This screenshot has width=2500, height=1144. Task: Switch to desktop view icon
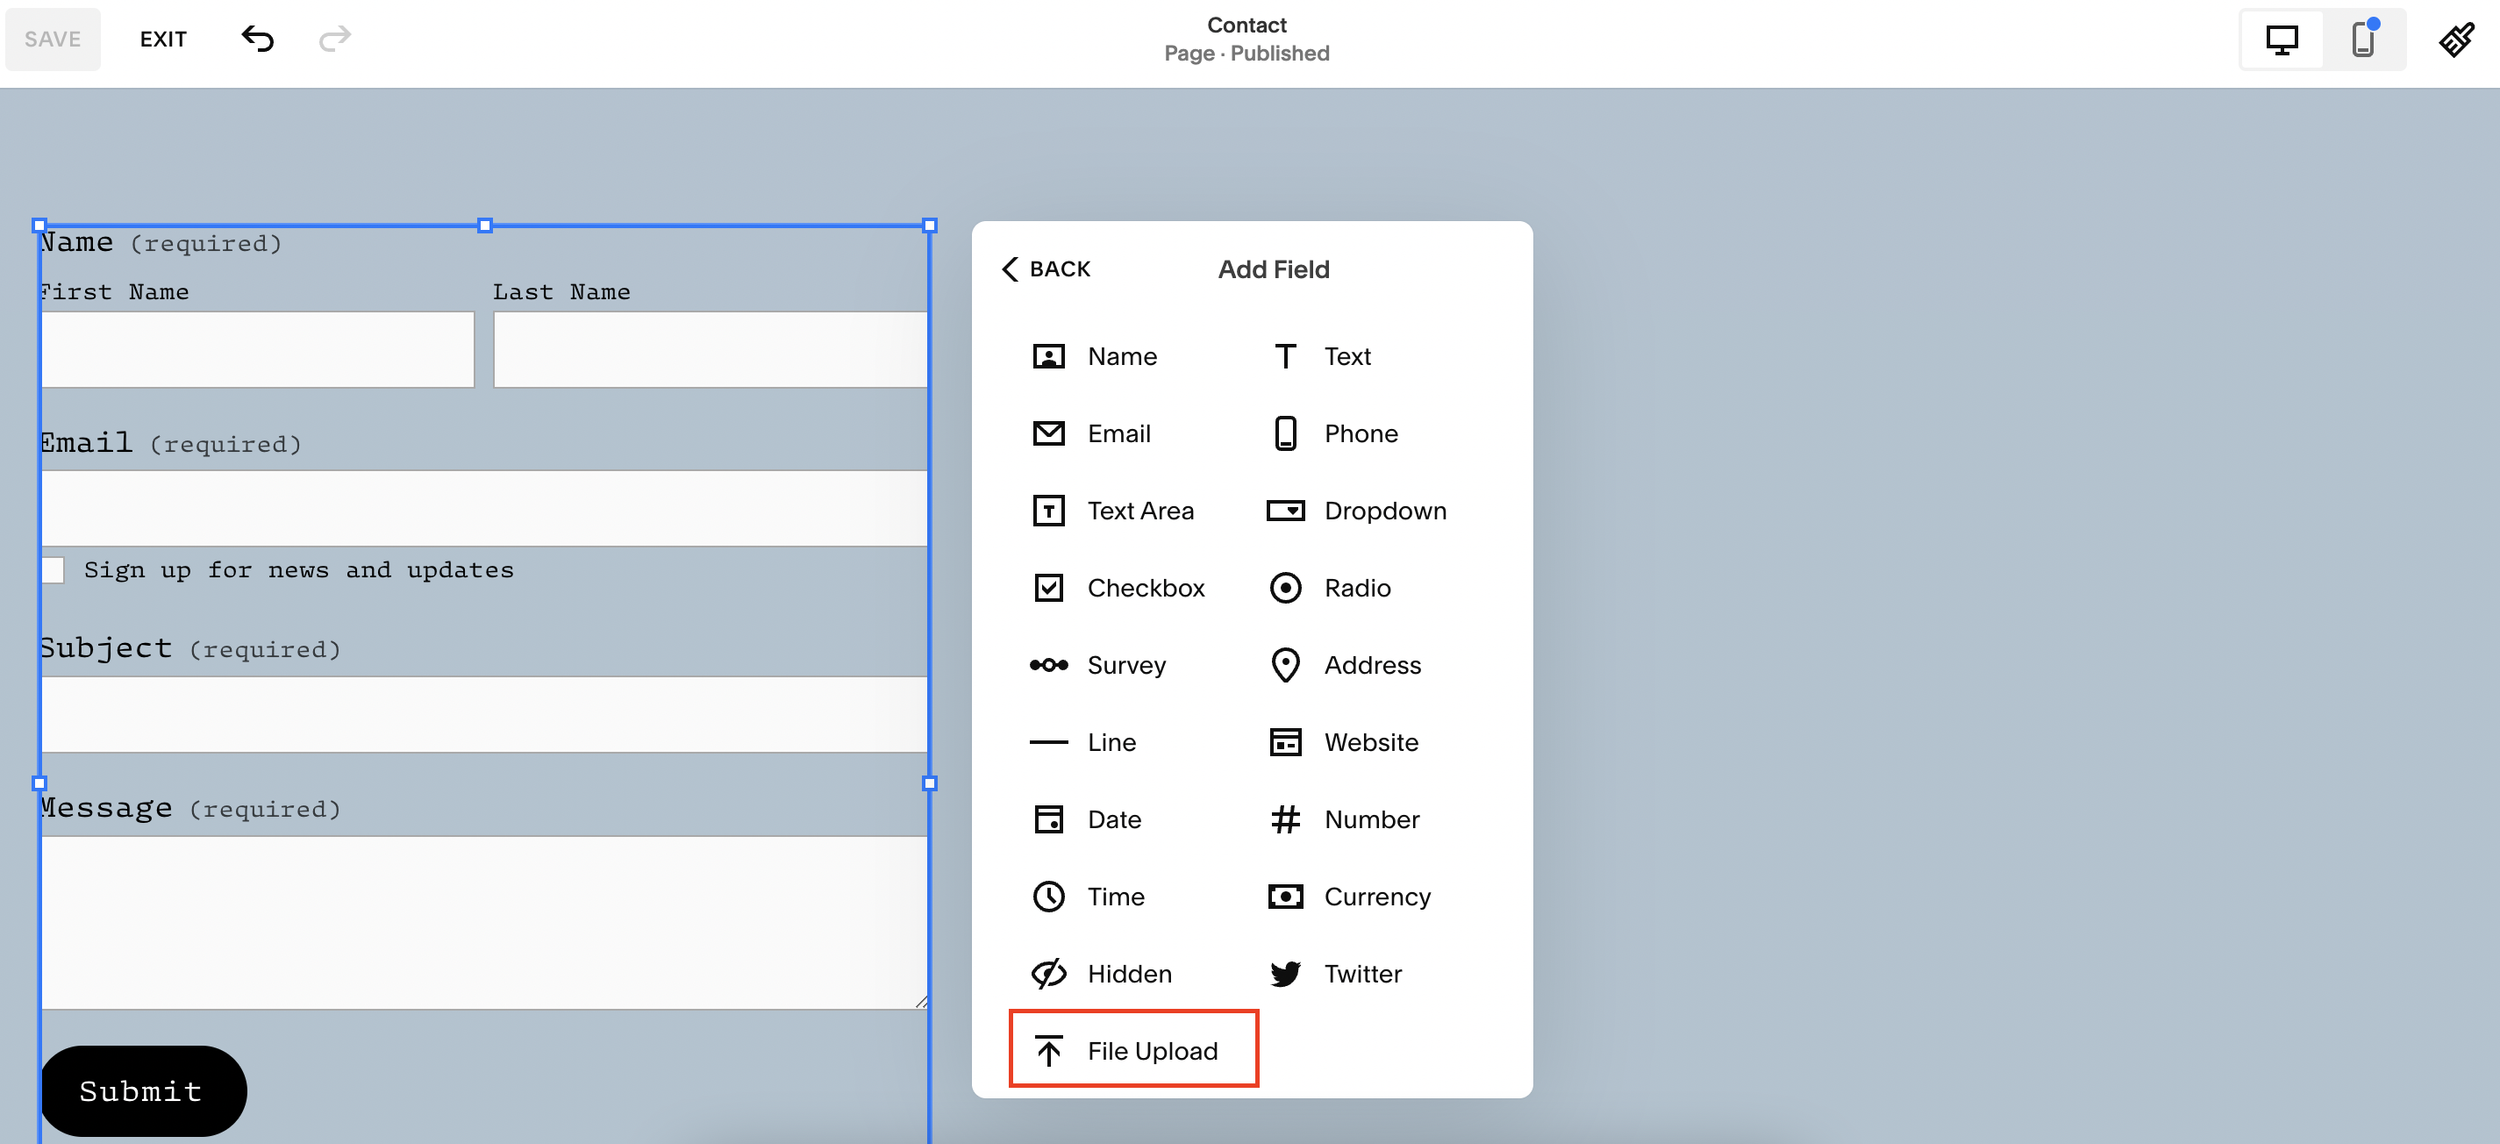tap(2281, 40)
